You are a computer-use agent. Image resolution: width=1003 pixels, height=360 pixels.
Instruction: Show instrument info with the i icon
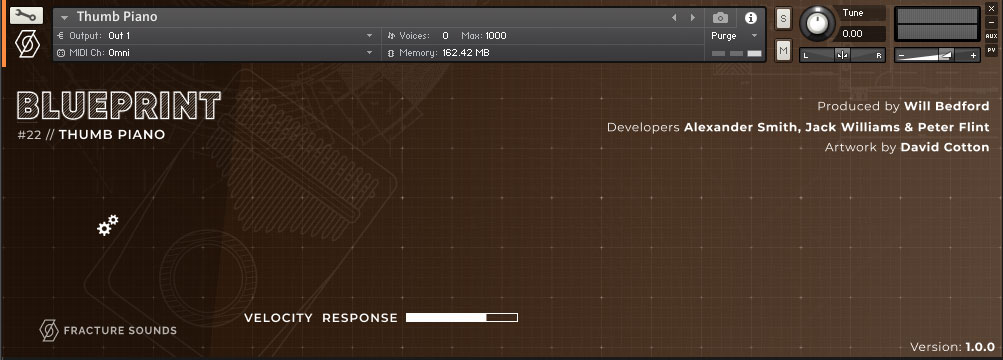(751, 18)
